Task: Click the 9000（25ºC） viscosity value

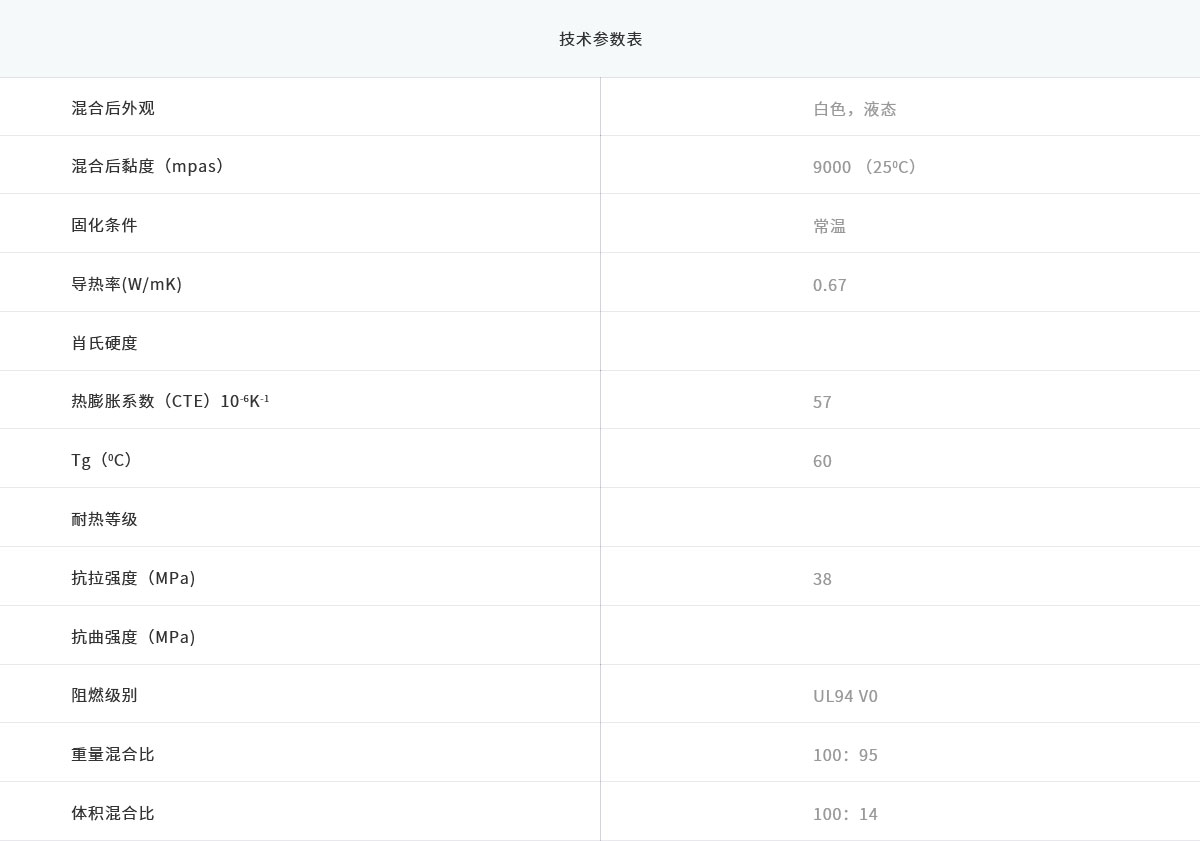Action: click(864, 167)
